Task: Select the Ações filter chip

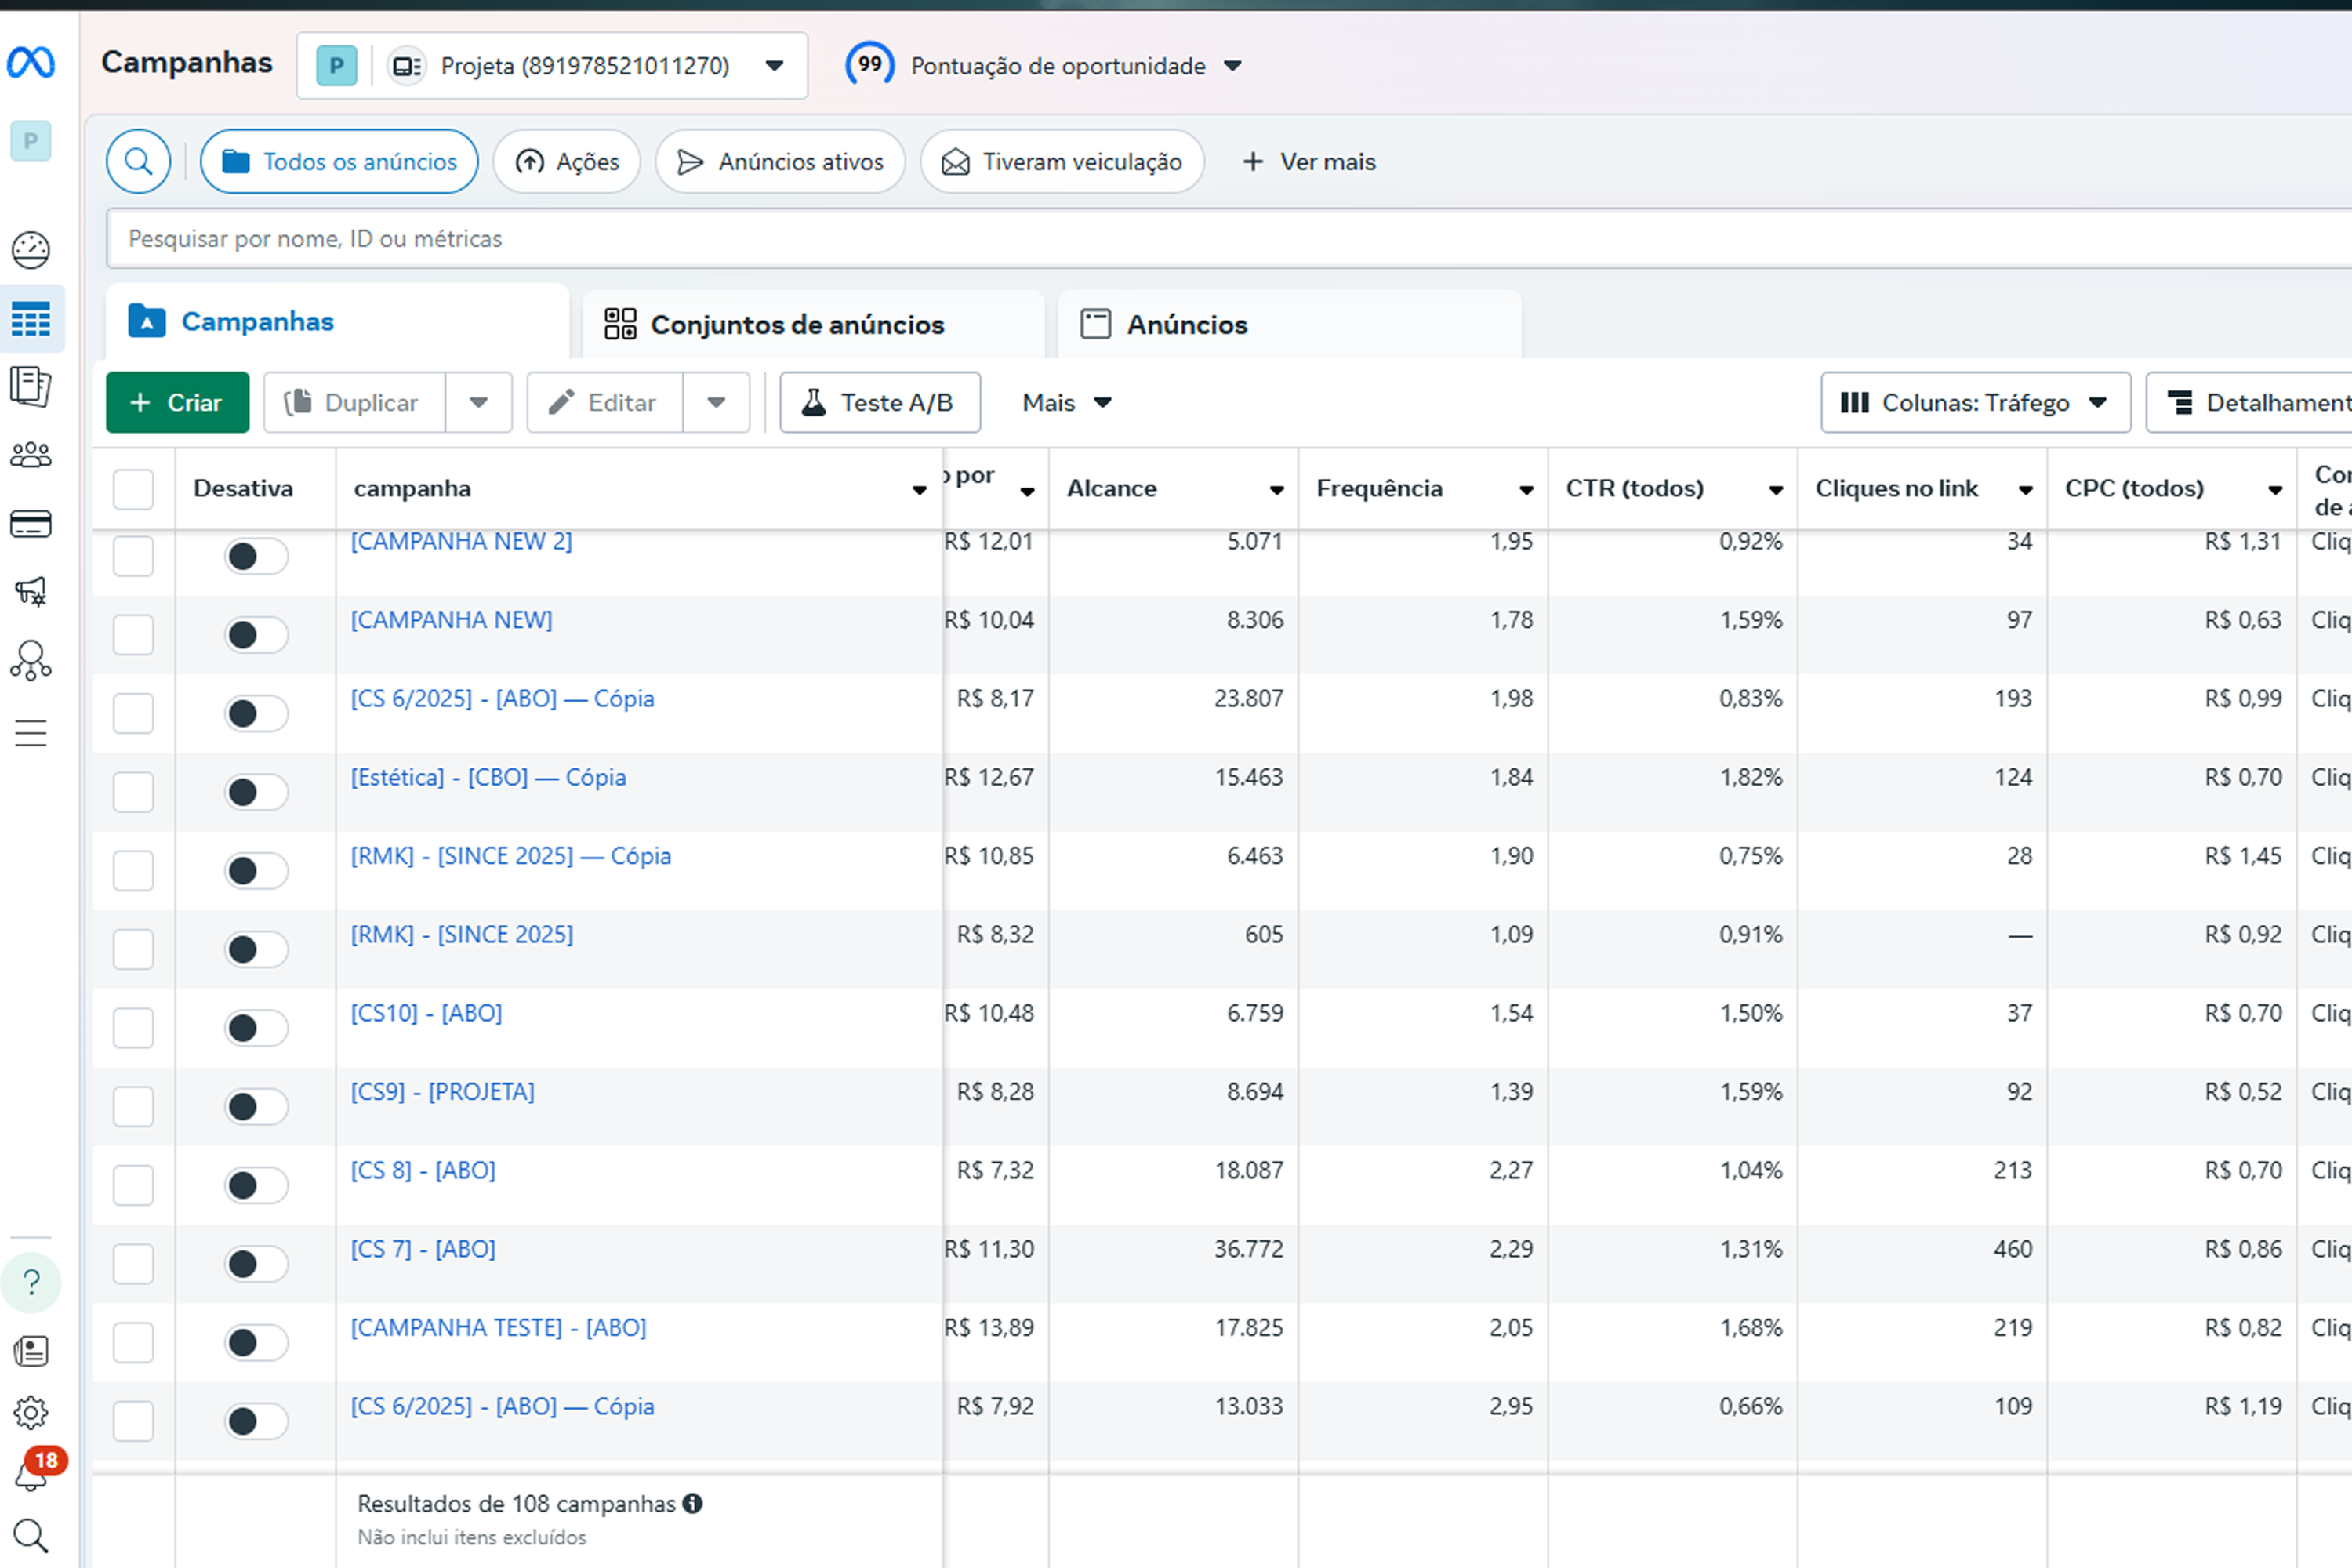Action: point(567,162)
